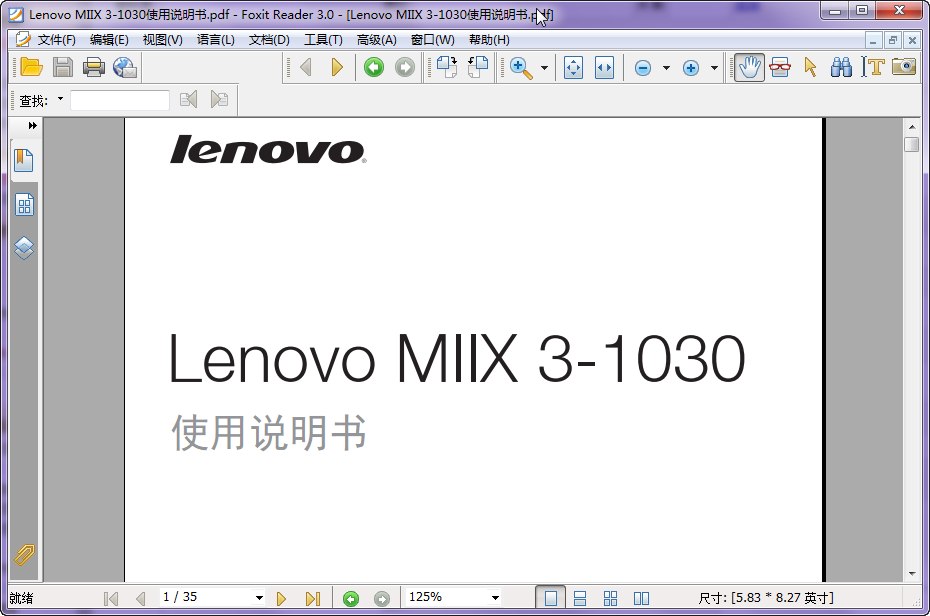This screenshot has width=930, height=616.
Task: Find previous search result
Action: point(189,99)
